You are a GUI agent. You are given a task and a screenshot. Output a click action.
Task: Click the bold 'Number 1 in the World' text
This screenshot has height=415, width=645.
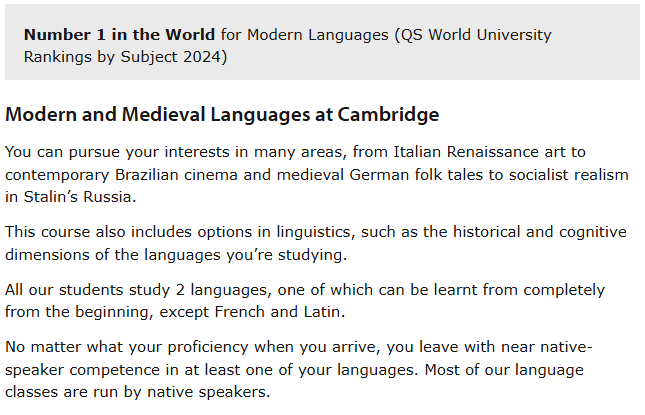(x=119, y=35)
